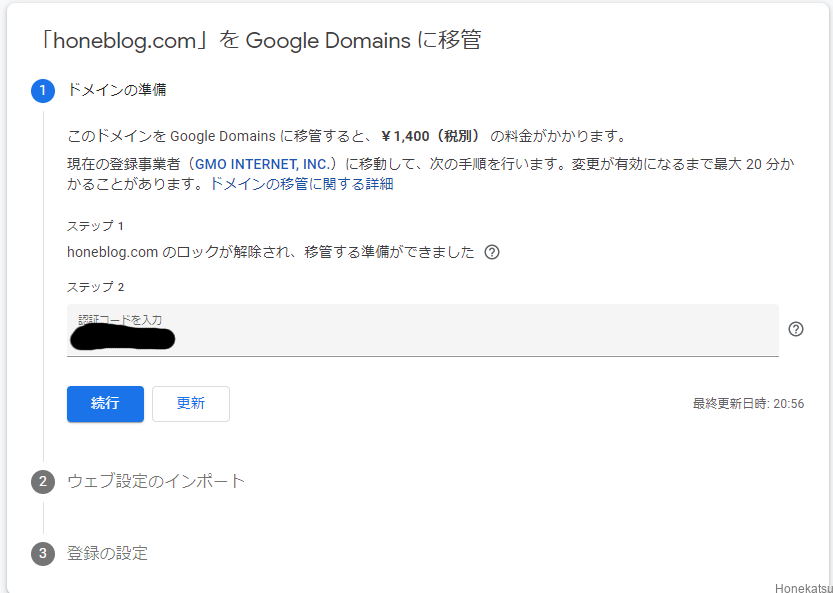This screenshot has height=593, width=833.
Task: Expand the ウェブ設定のインポート step
Action: (x=156, y=481)
